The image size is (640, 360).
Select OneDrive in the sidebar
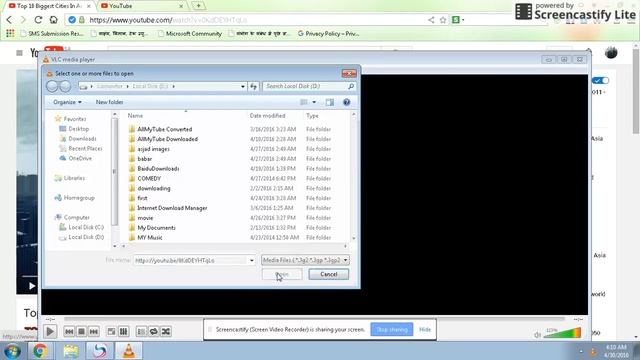(76, 158)
